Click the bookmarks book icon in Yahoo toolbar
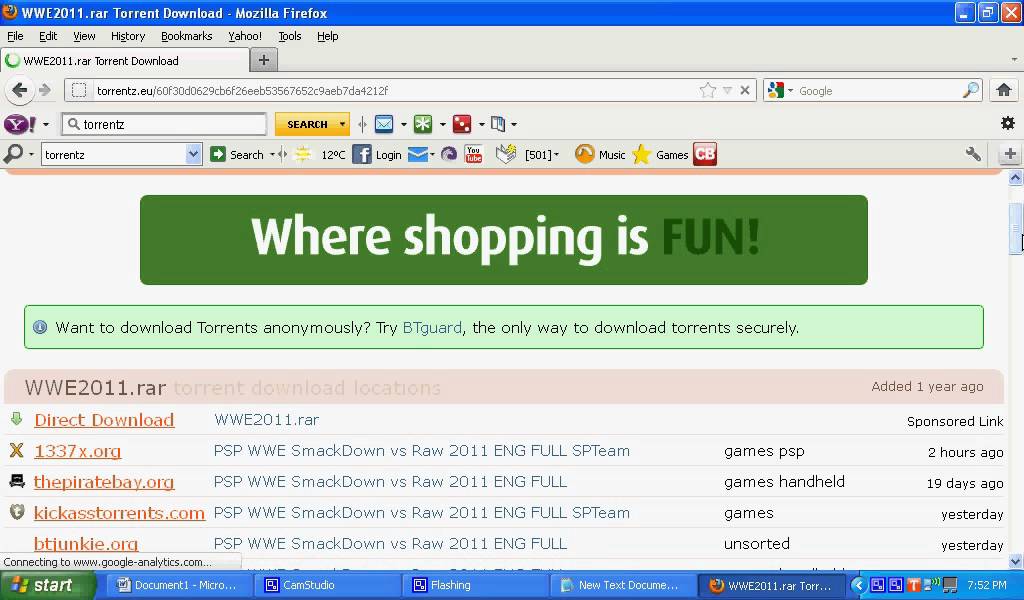The image size is (1024, 600). pos(498,123)
